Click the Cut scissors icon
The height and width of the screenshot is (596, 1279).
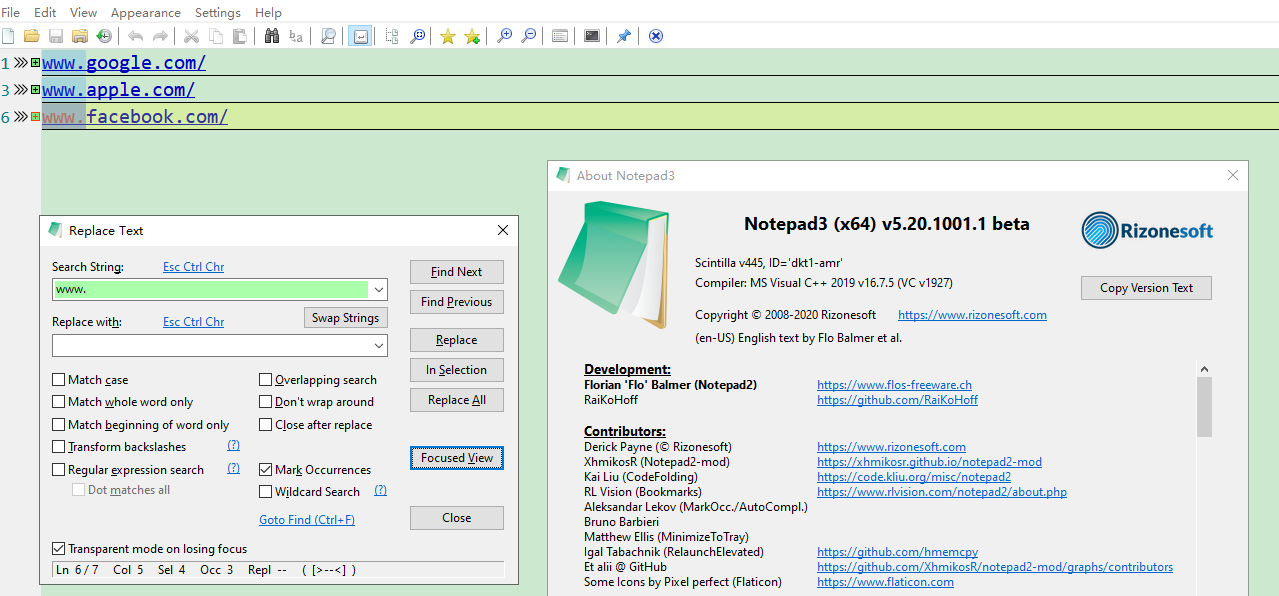191,36
